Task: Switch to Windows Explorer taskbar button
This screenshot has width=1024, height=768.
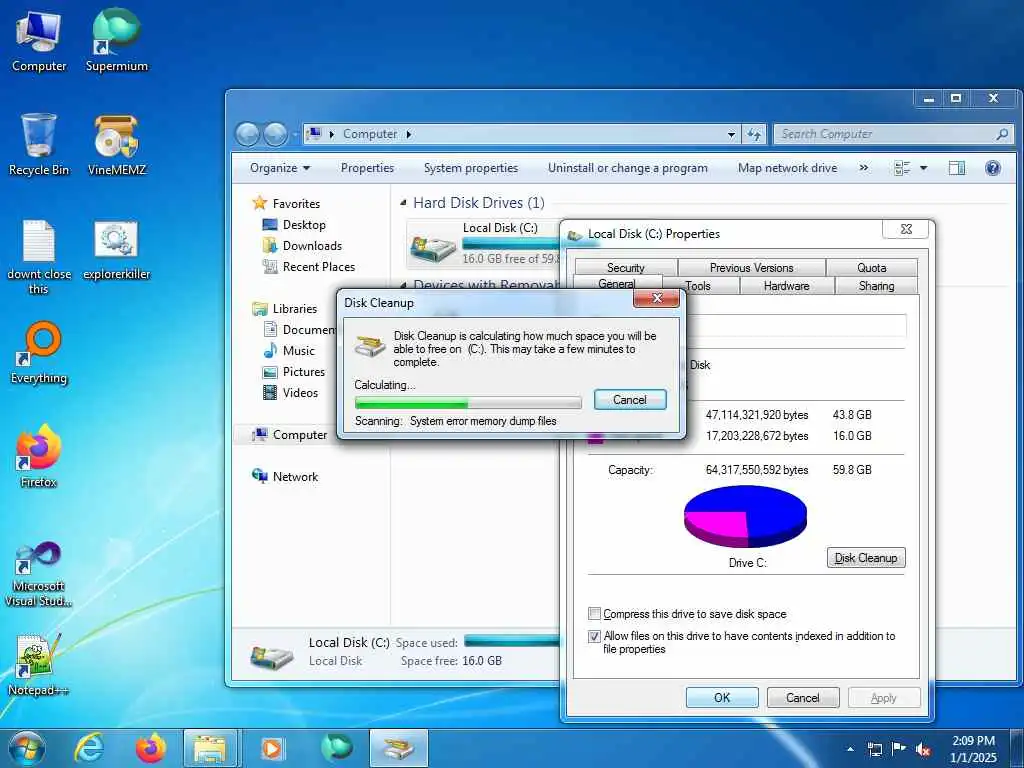Action: [x=210, y=748]
